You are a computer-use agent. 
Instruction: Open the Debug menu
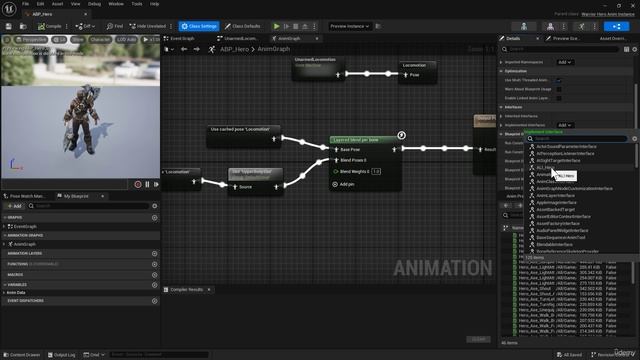click(94, 4)
